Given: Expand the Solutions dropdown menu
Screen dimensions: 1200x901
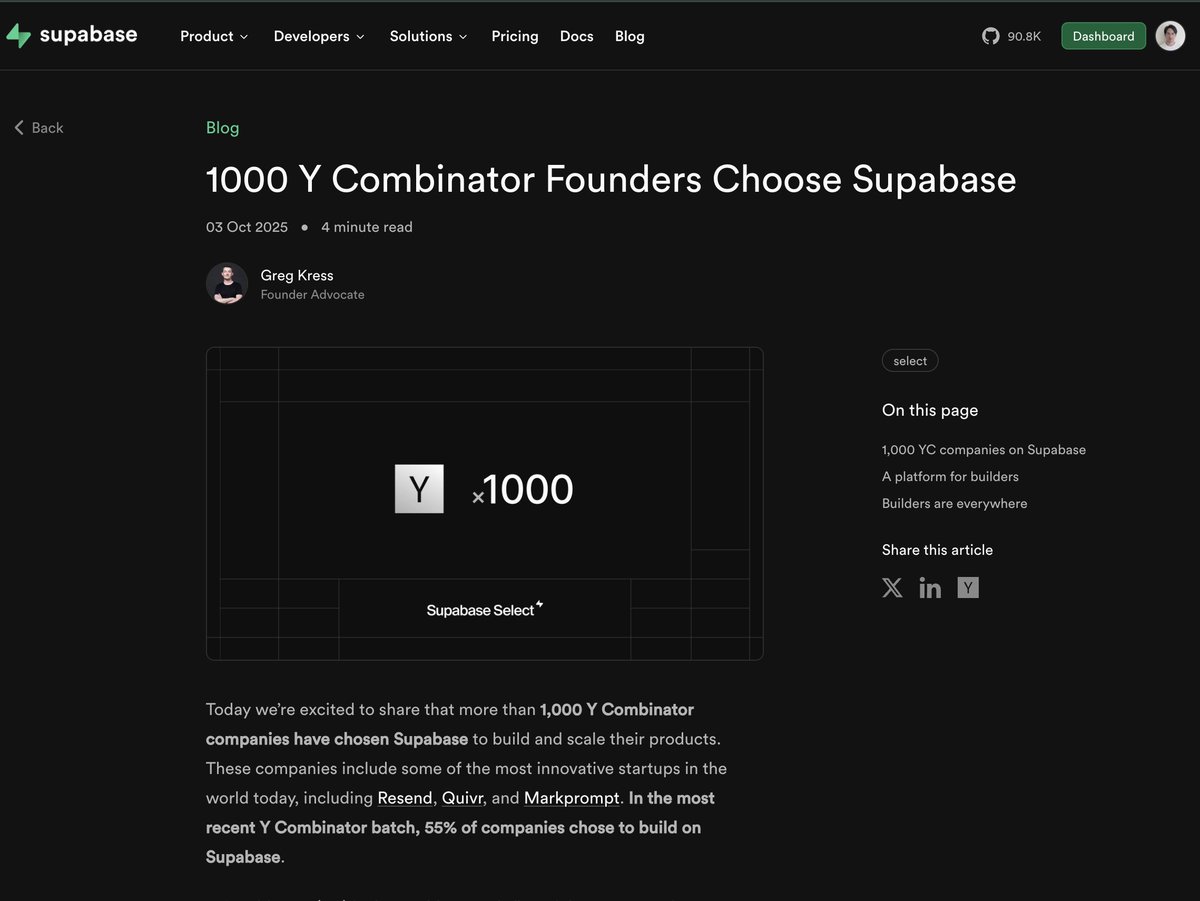Looking at the screenshot, I should (428, 36).
